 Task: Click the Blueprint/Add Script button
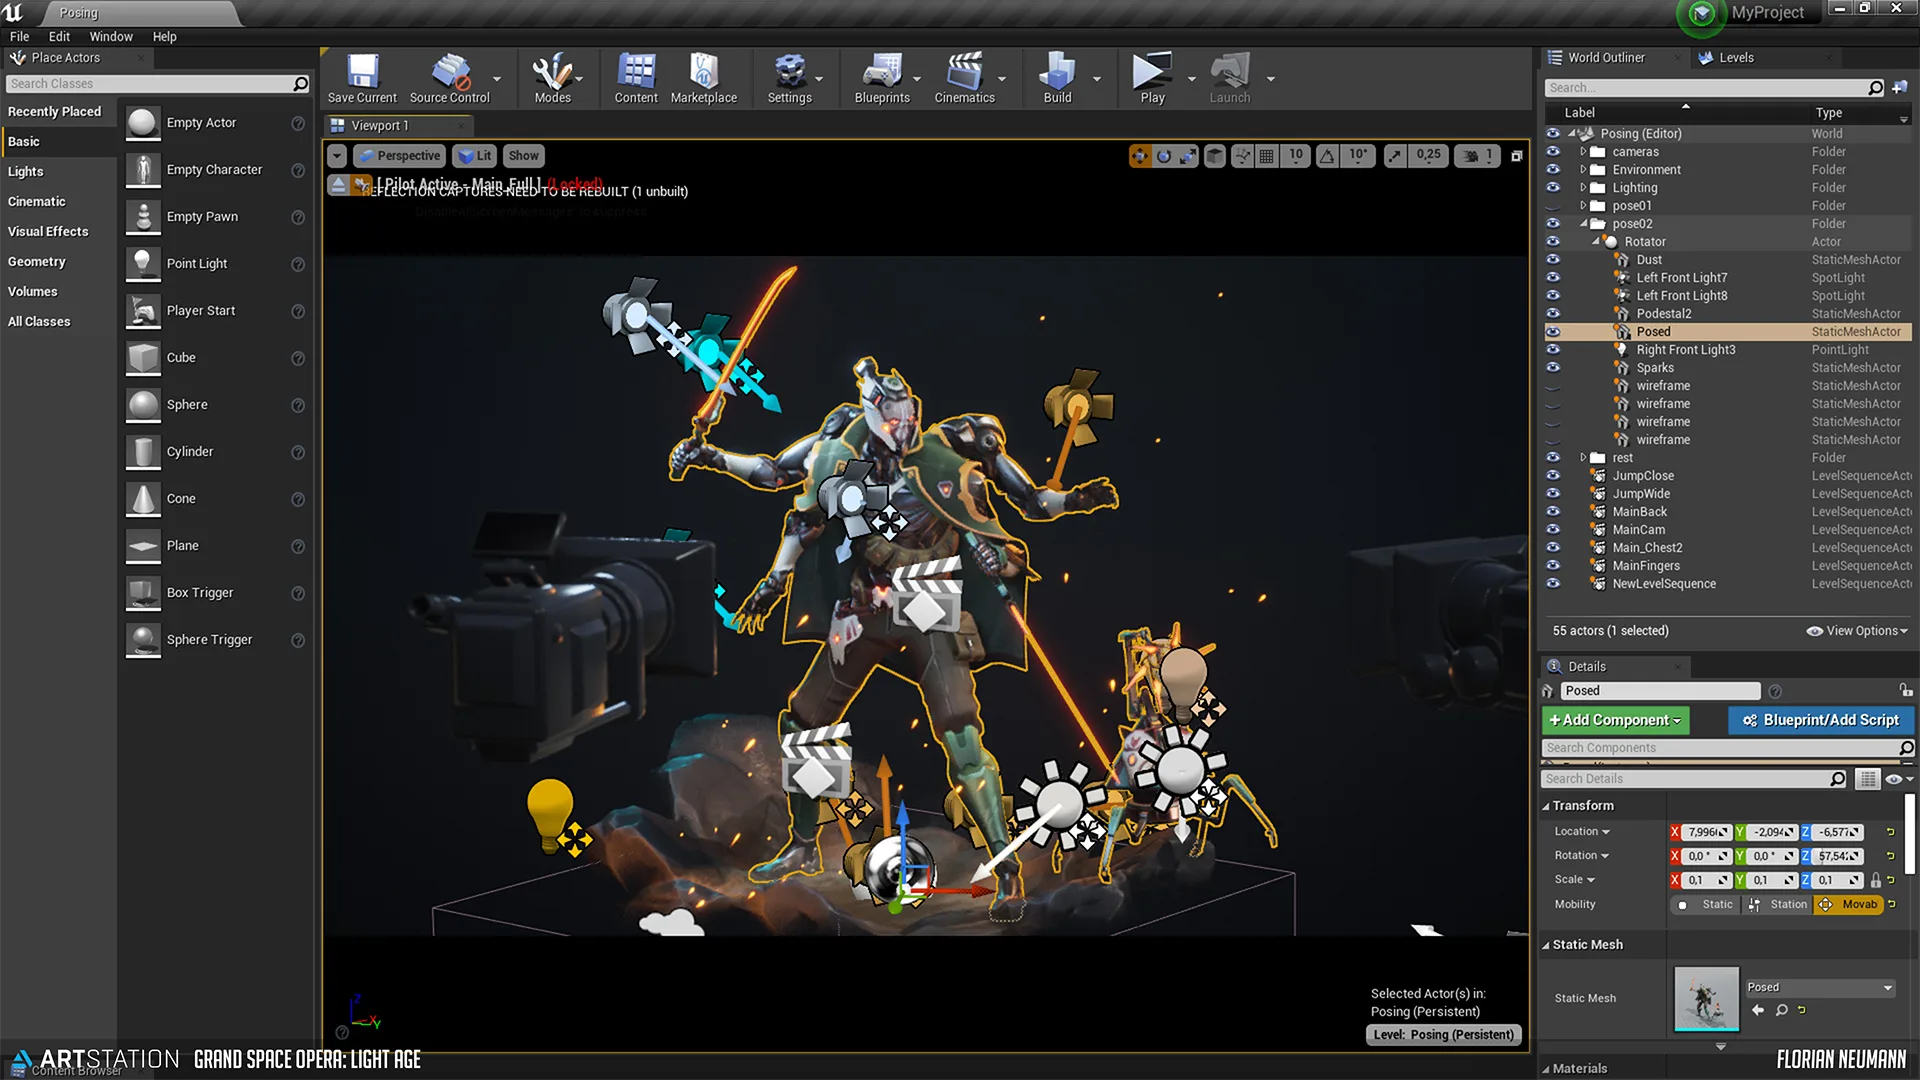pyautogui.click(x=1820, y=720)
